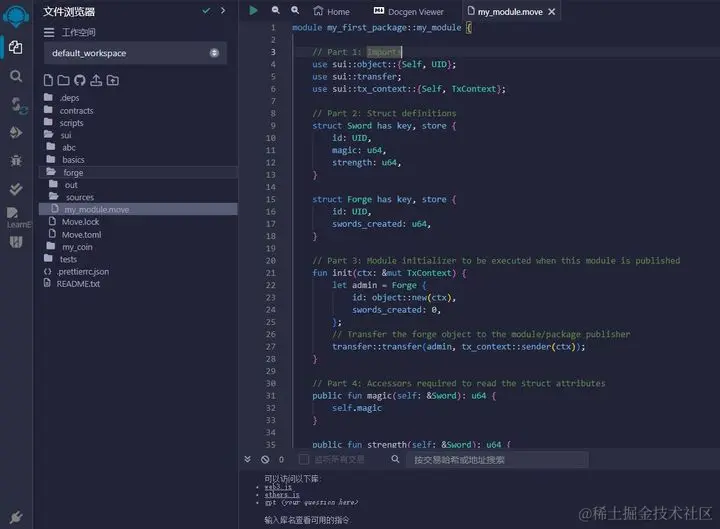This screenshot has height=529, width=720.
Task: Run script with green play button
Action: click(x=253, y=10)
